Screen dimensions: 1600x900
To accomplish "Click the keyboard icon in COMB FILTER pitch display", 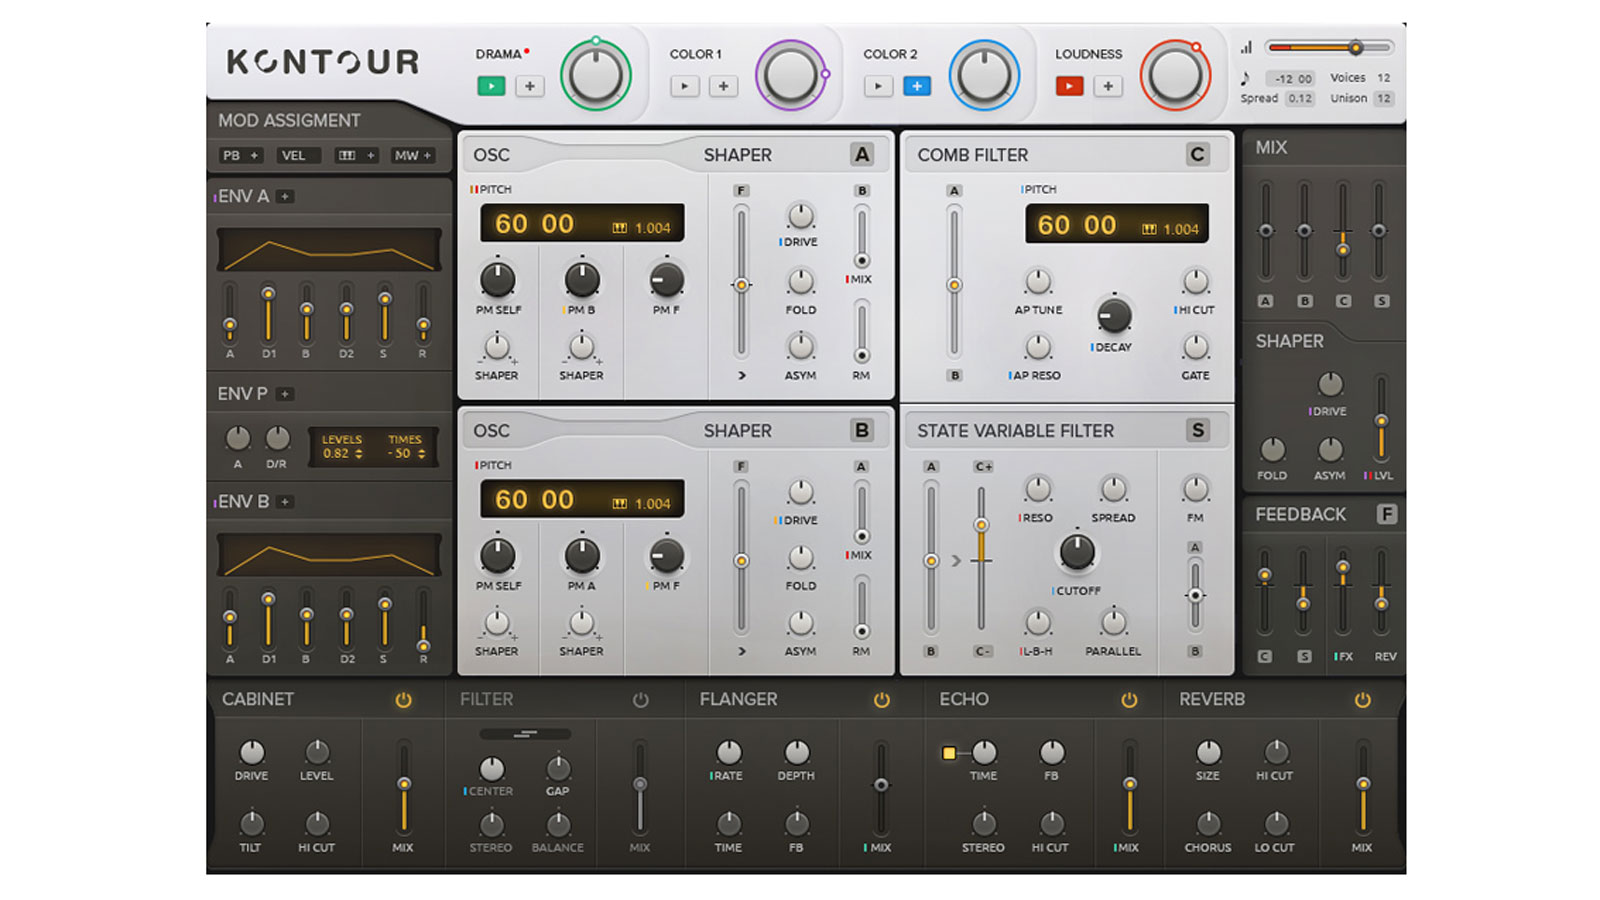I will (1150, 229).
